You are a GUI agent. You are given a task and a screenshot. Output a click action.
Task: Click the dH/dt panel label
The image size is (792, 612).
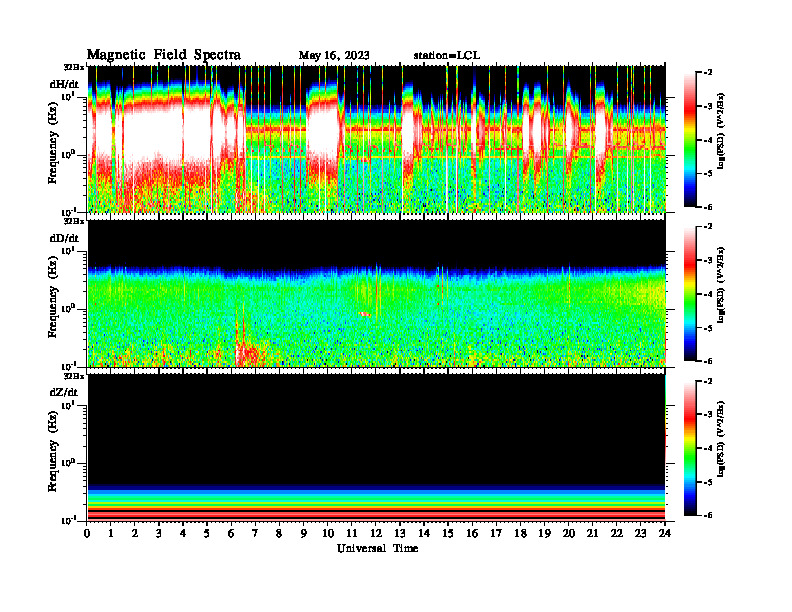(64, 83)
